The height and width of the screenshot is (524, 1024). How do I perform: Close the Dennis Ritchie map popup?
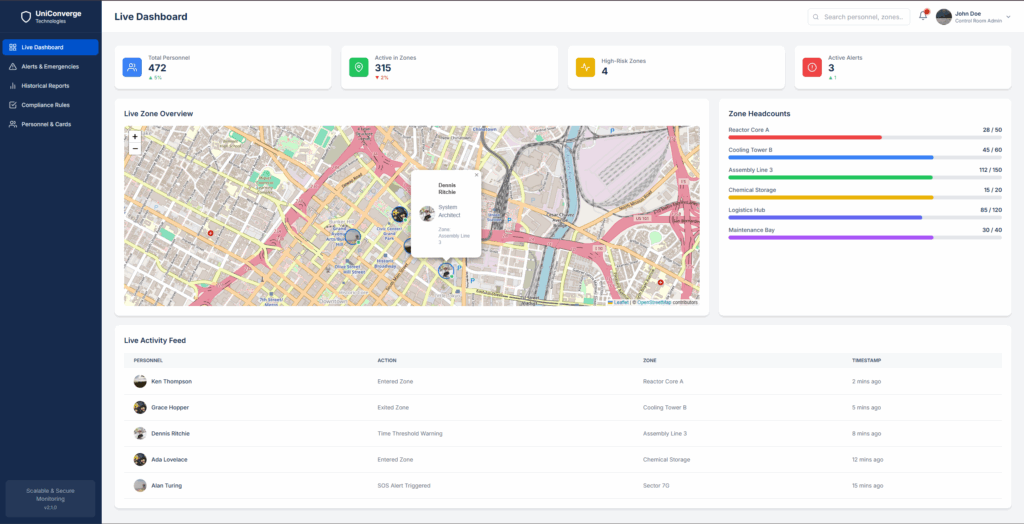click(476, 175)
